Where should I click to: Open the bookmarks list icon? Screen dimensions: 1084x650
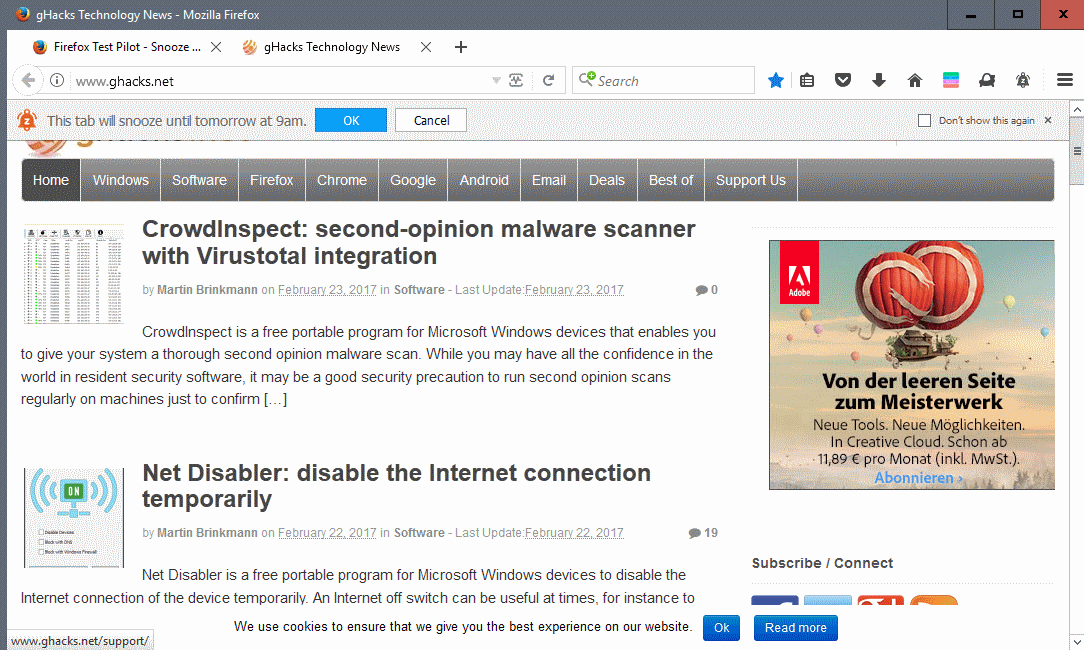pyautogui.click(x=808, y=81)
